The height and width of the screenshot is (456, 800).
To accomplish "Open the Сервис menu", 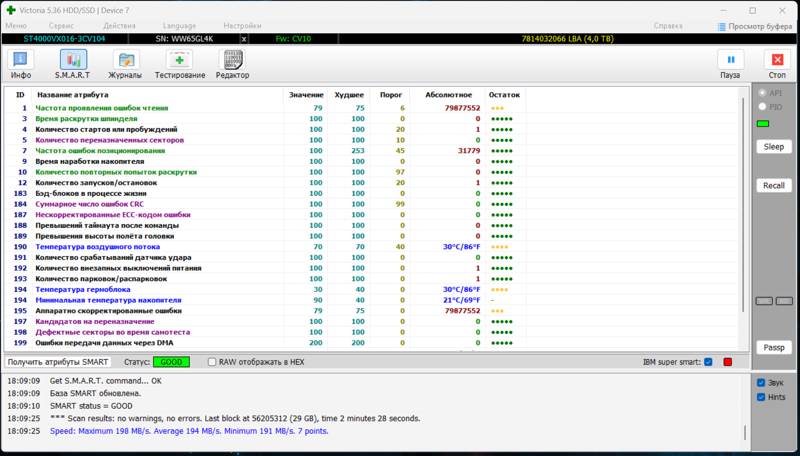I will tap(61, 24).
